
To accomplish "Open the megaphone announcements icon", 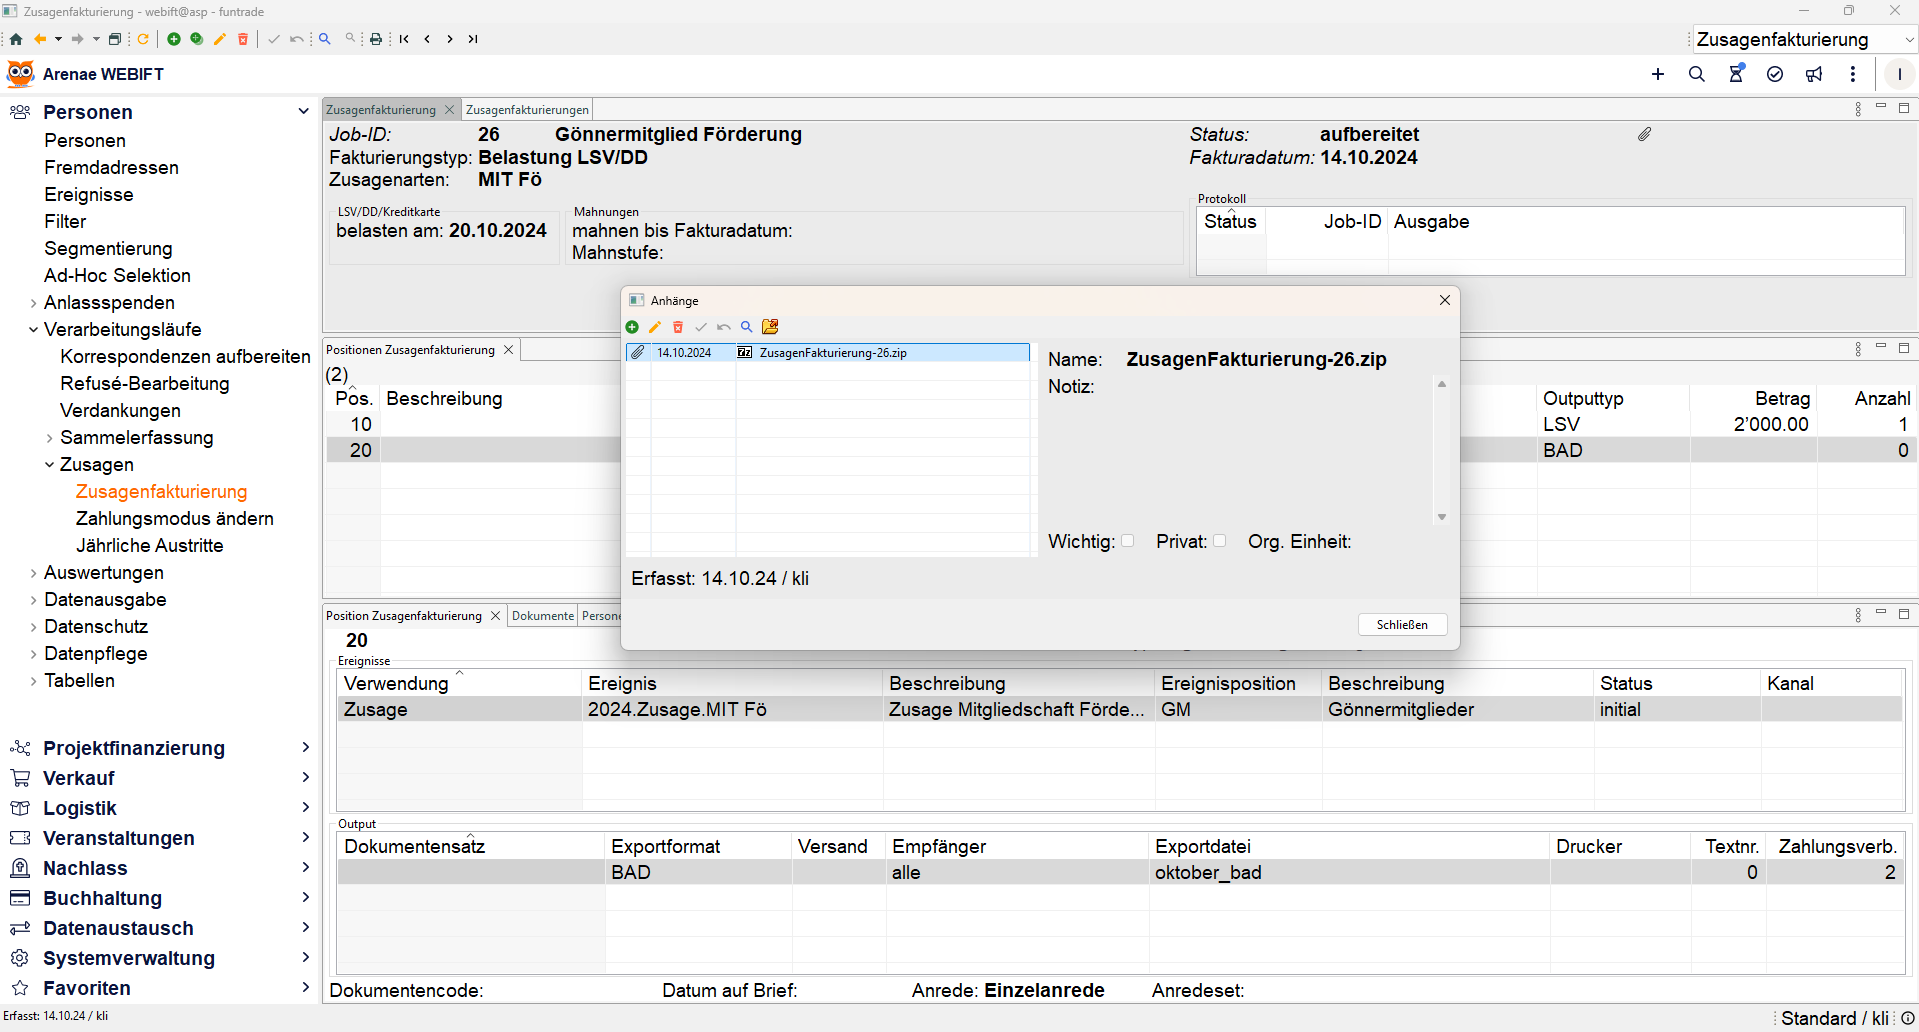I will (x=1814, y=74).
